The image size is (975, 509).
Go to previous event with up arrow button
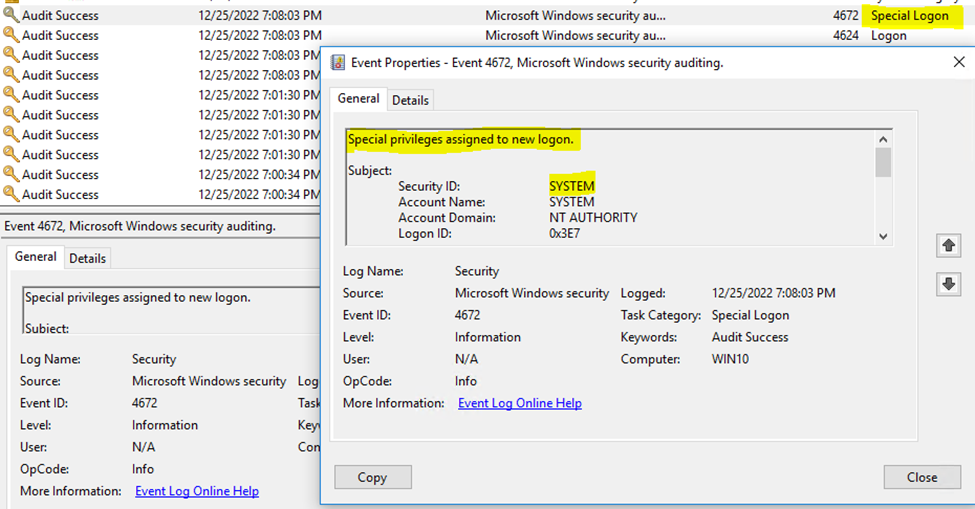(948, 245)
